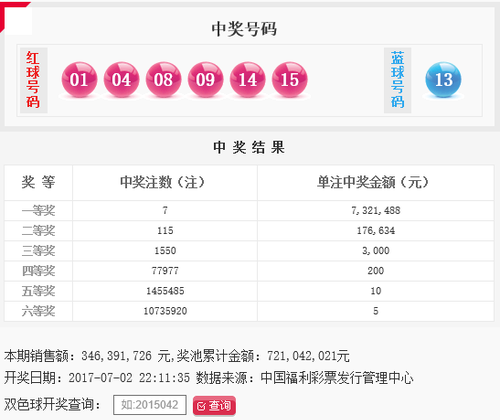This screenshot has width=500, height=420.
Task: Click red ball number 01
Action: (79, 79)
